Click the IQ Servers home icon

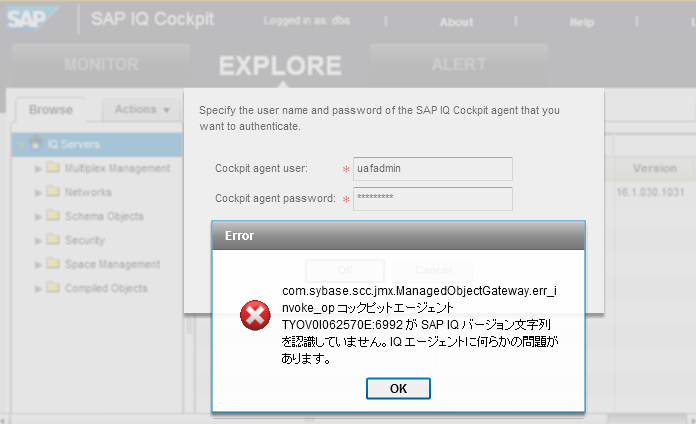[36, 143]
